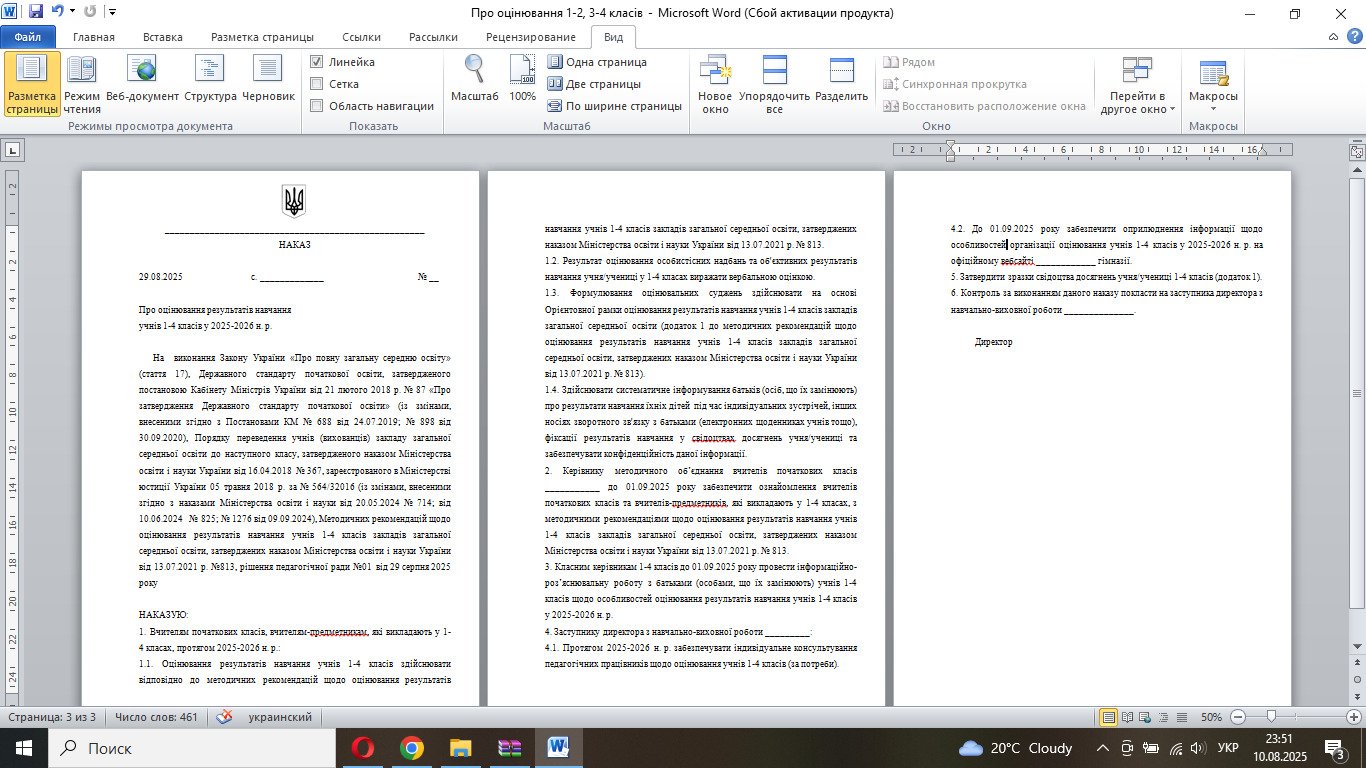Switch to Режим чтения view
The image size is (1366, 768).
point(82,83)
